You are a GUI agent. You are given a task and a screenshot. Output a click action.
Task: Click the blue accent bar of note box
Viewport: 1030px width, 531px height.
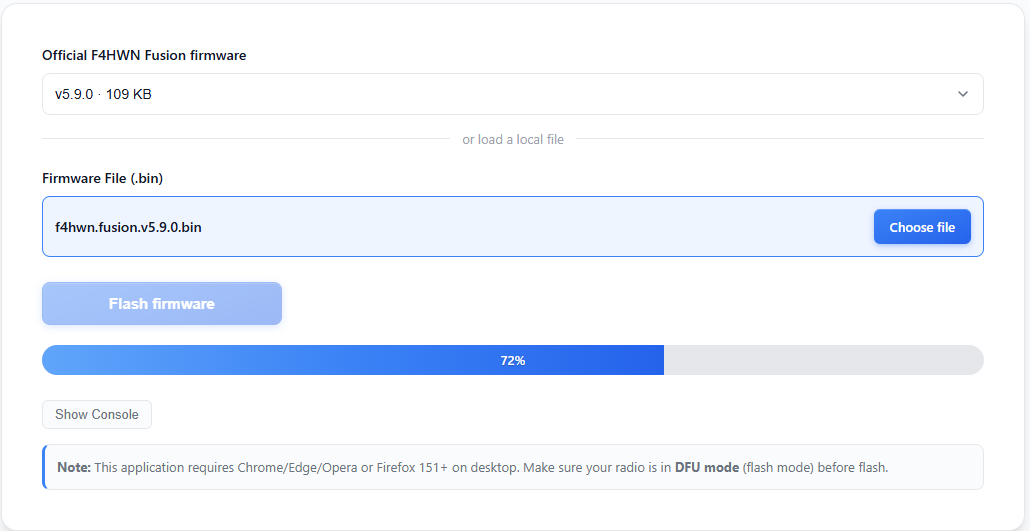(44, 467)
